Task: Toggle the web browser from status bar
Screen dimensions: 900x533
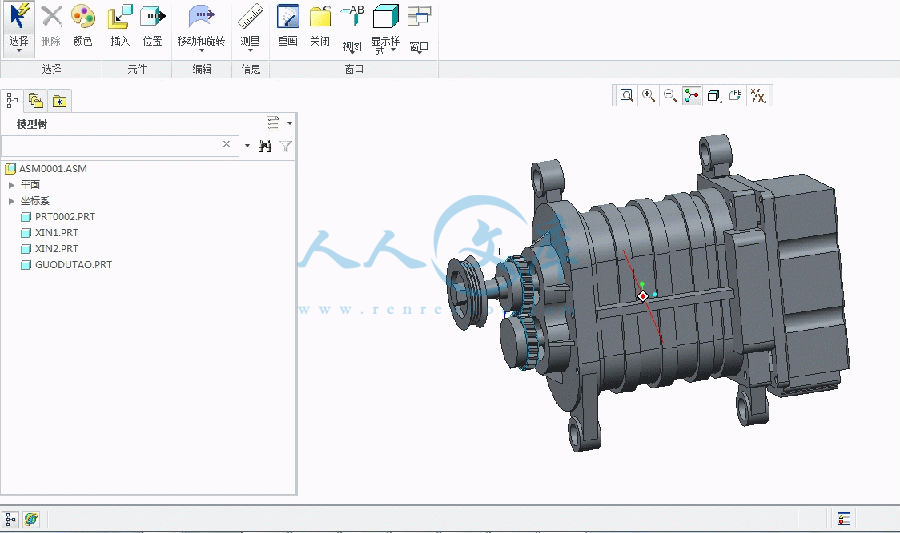Action: click(x=31, y=519)
